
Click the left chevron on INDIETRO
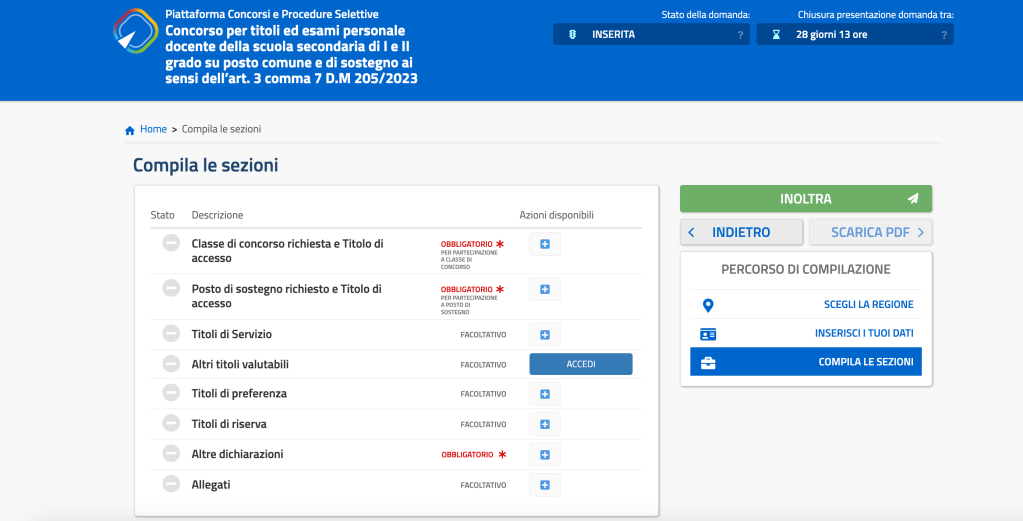pyautogui.click(x=692, y=232)
